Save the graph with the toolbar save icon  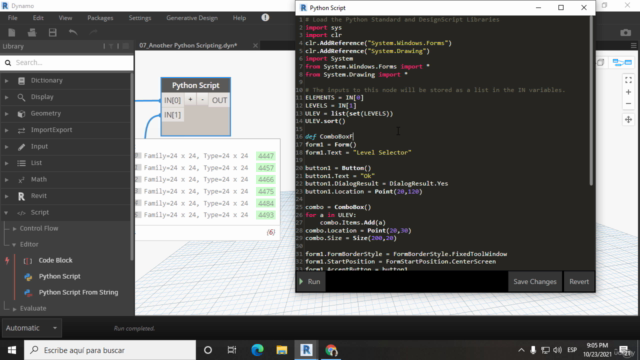tap(53, 33)
